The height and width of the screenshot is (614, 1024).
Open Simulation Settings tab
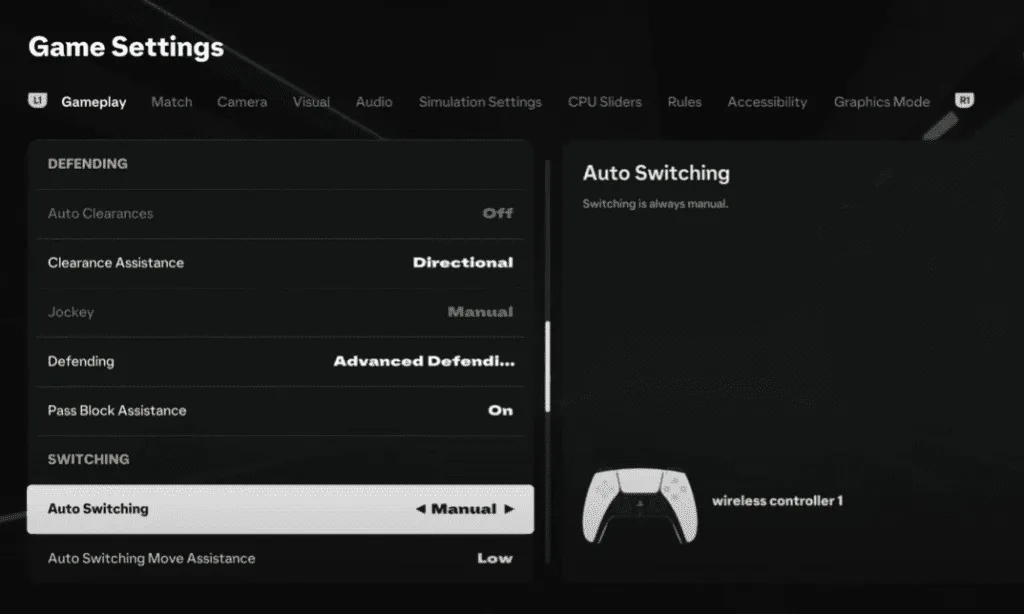(x=480, y=102)
